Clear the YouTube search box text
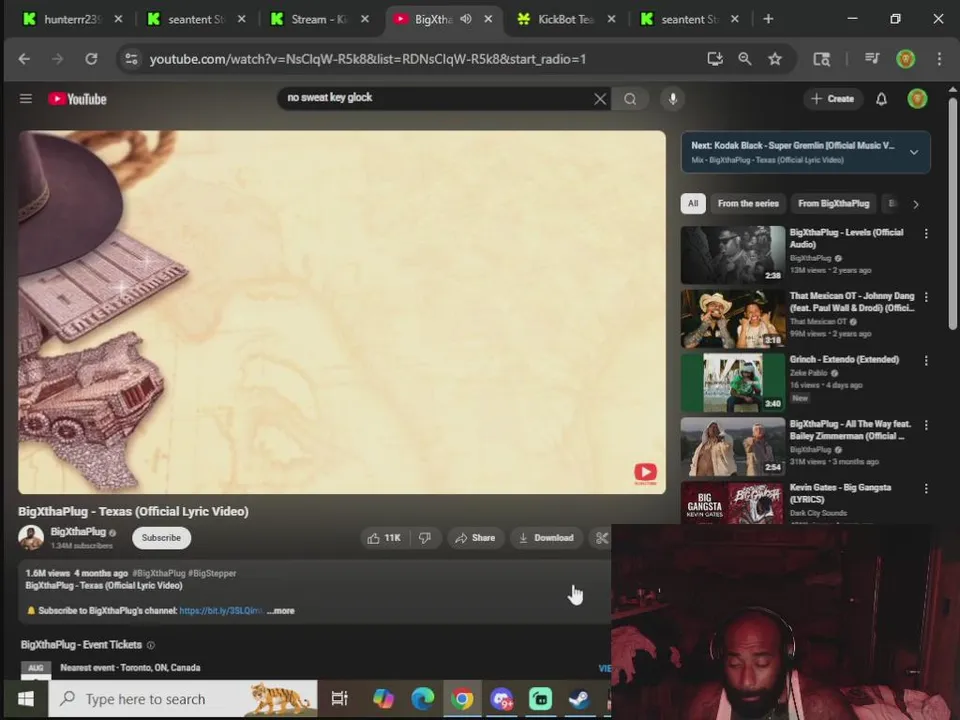Screen dimensions: 960x720 pos(600,99)
